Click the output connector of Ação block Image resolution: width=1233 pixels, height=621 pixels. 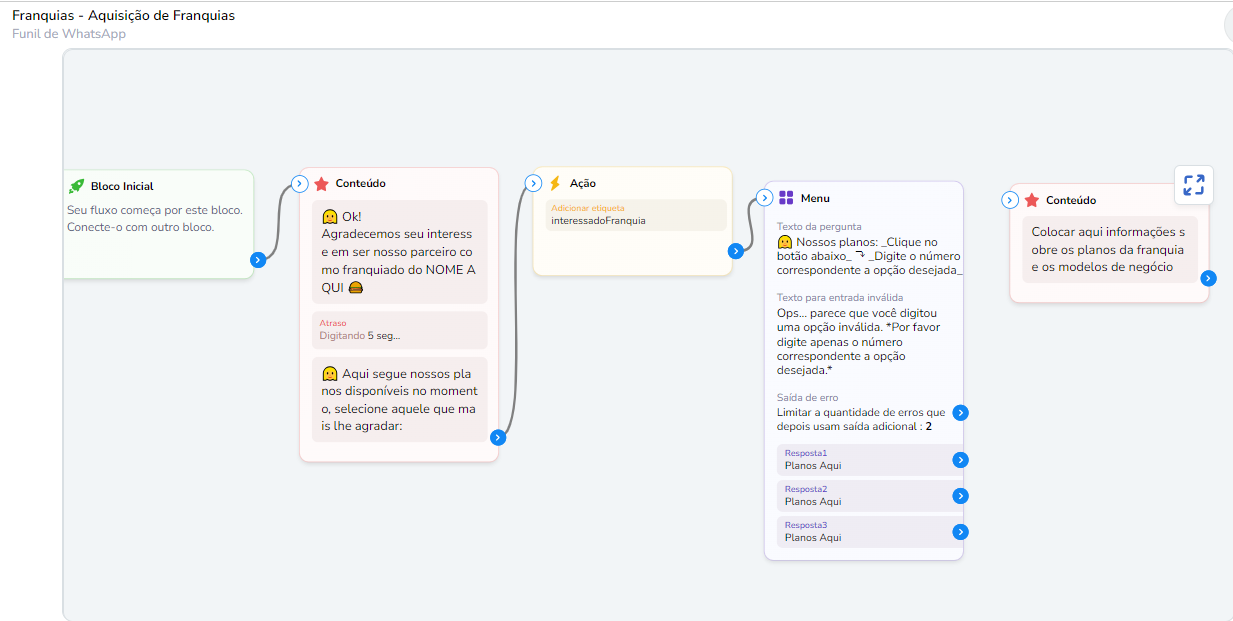click(736, 251)
